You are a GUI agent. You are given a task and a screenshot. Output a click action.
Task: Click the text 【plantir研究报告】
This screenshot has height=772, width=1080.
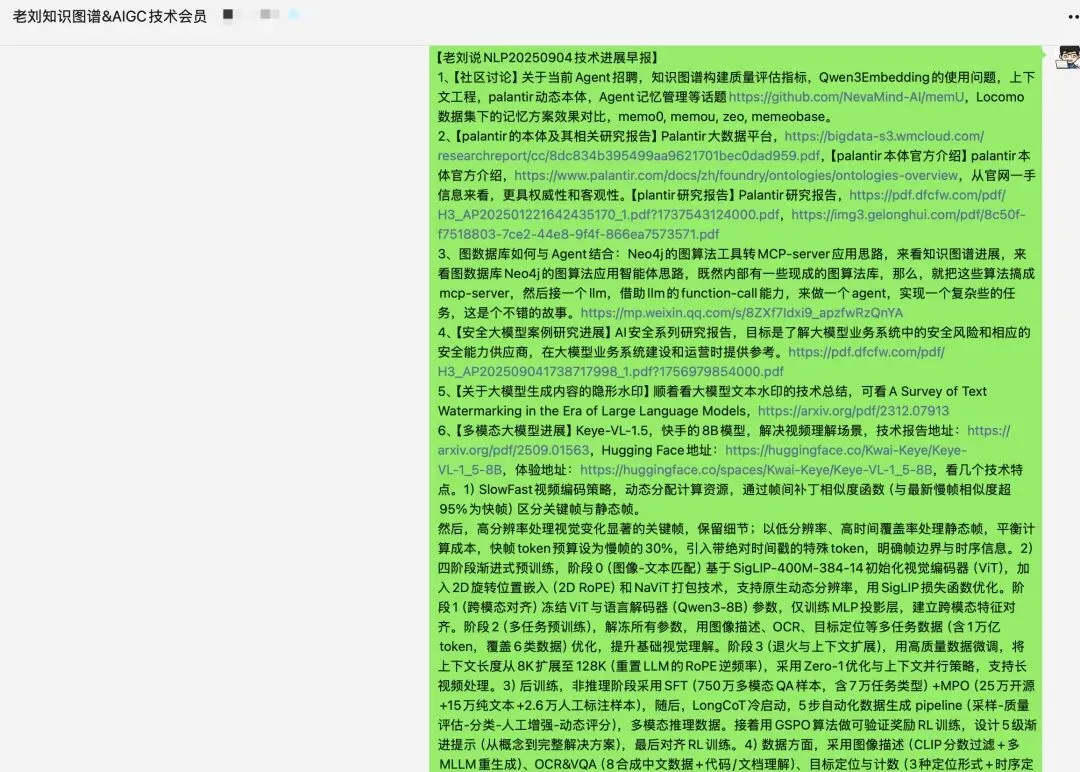click(682, 195)
